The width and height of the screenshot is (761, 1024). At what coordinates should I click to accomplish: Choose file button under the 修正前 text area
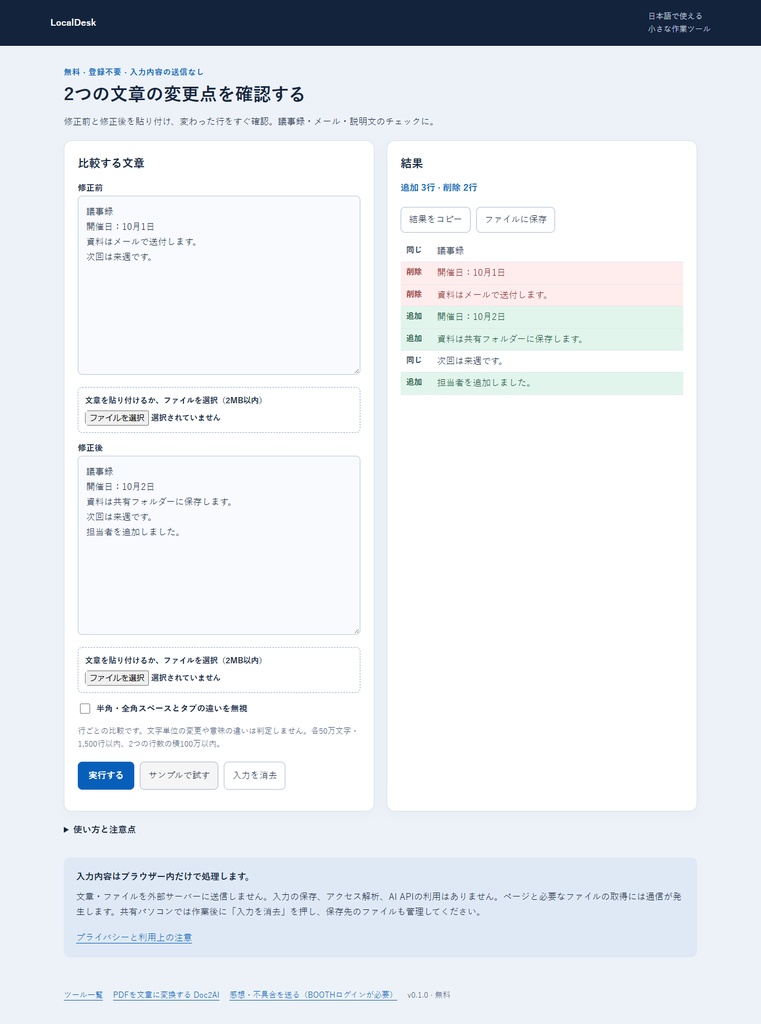tap(117, 418)
